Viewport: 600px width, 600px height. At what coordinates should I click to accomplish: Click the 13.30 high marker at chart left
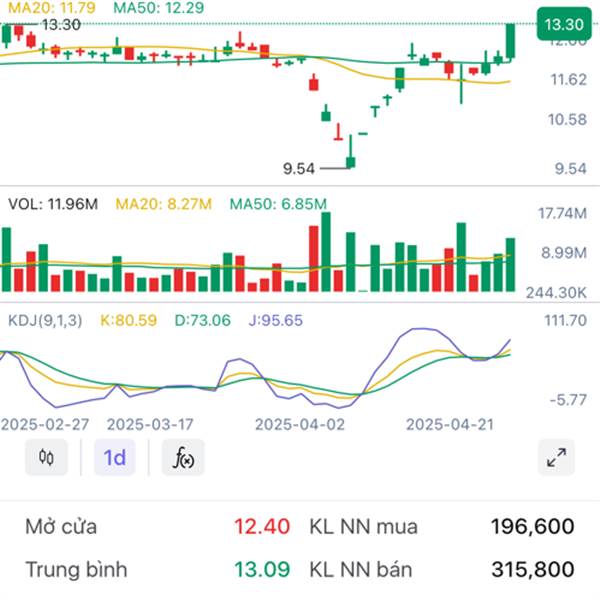[x=61, y=25]
